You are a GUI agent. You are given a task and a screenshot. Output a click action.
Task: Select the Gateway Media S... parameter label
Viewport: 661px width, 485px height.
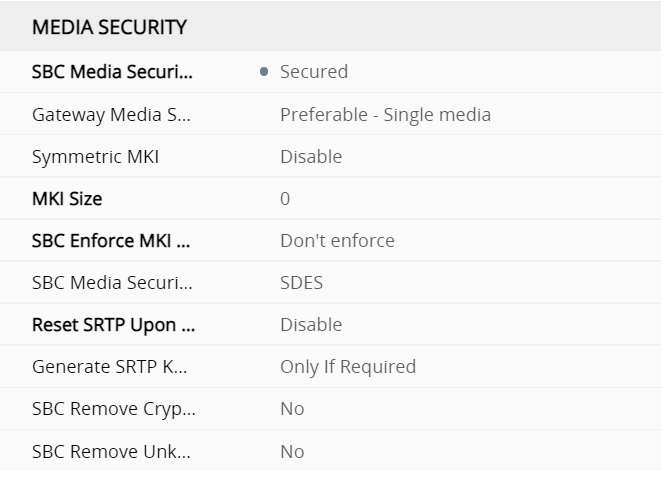pyautogui.click(x=110, y=114)
